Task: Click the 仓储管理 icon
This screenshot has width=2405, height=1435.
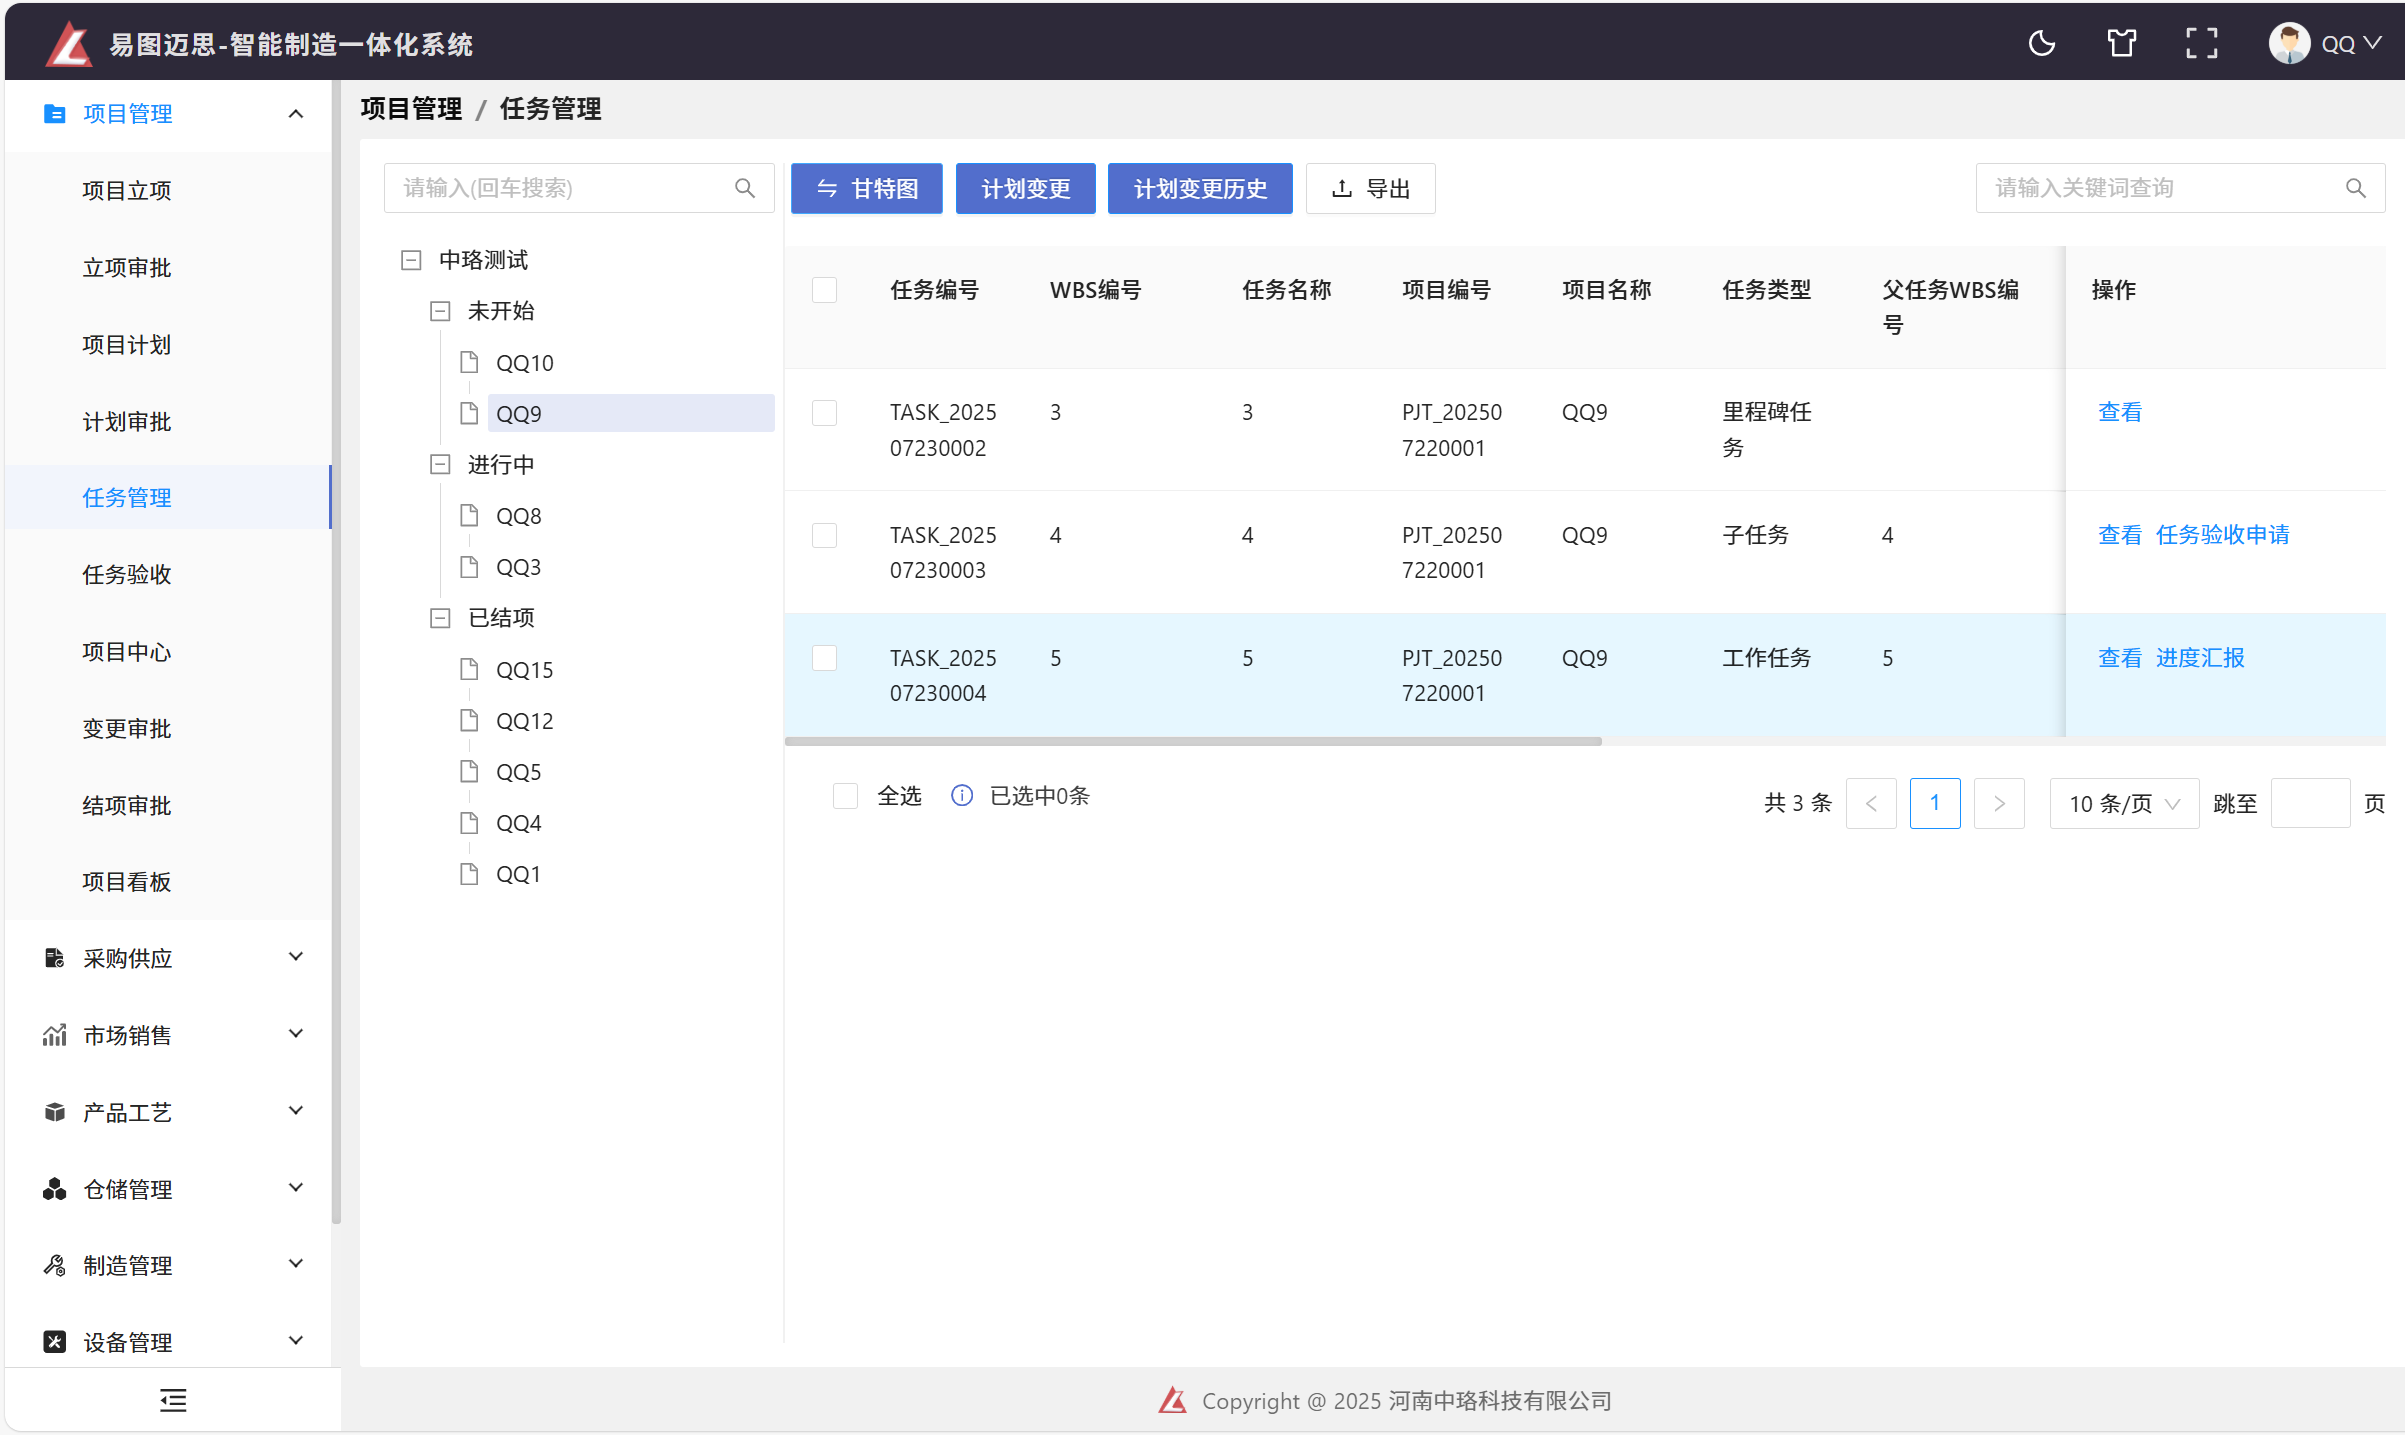Action: (55, 1189)
